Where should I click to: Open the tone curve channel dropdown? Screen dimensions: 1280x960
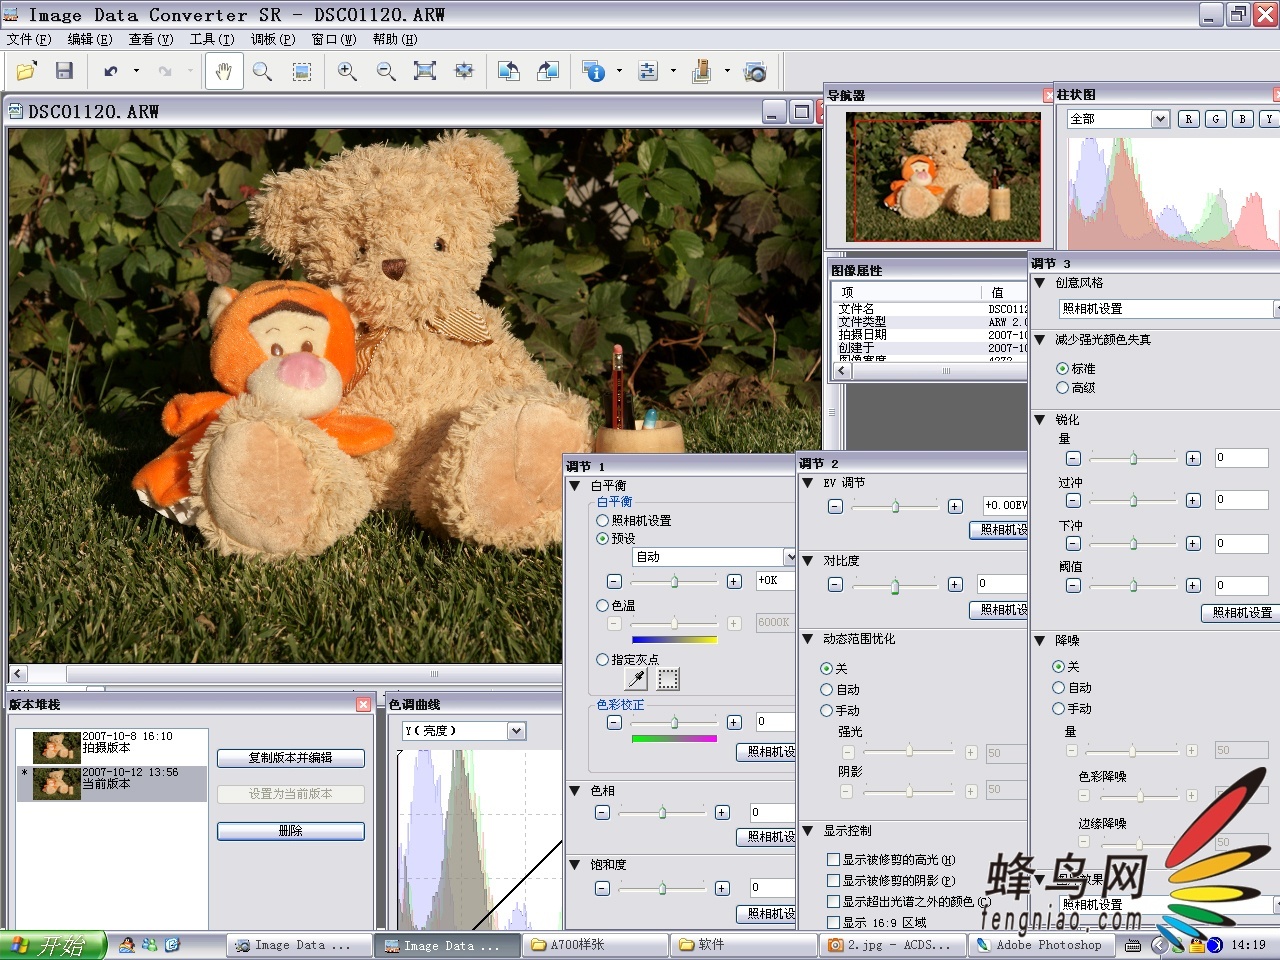[516, 731]
